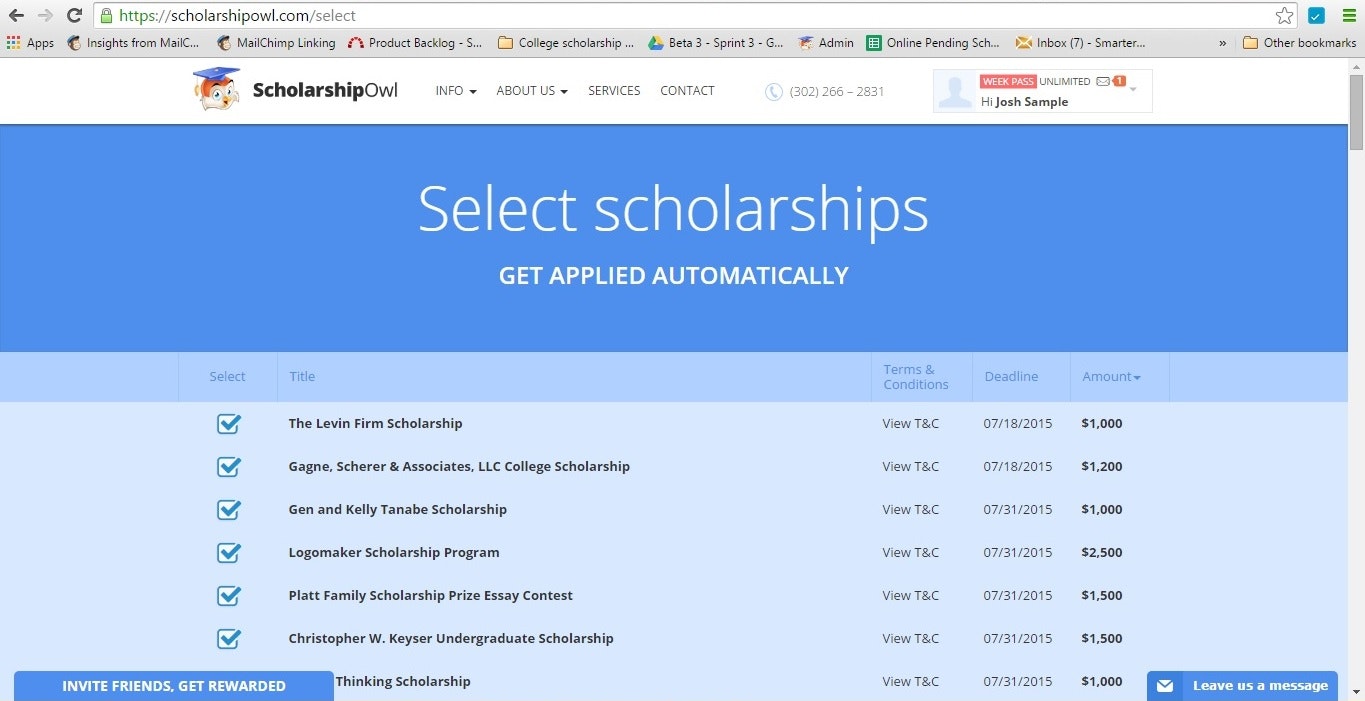The image size is (1365, 701).
Task: Bookmark the page via the star icon
Action: click(x=1285, y=15)
